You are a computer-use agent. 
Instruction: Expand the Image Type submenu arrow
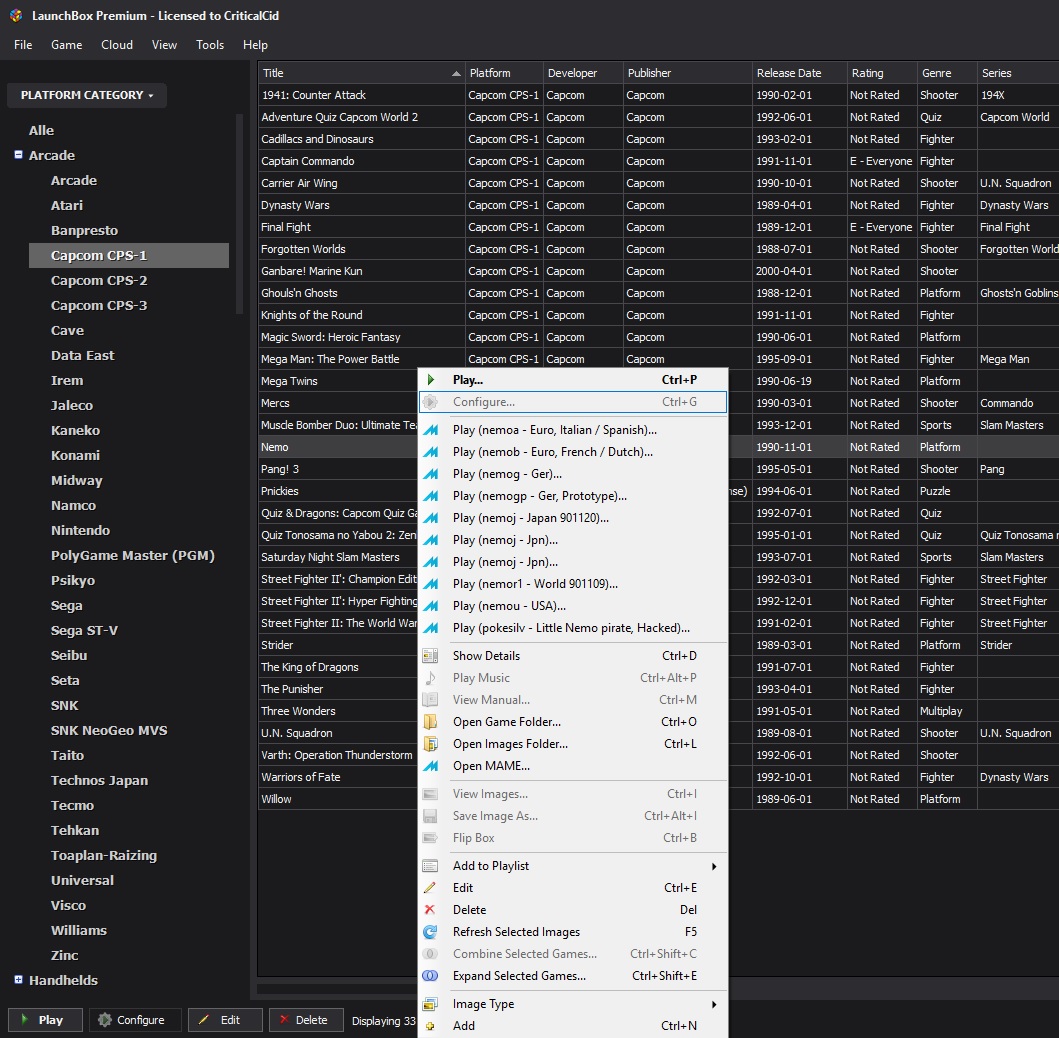(714, 1005)
